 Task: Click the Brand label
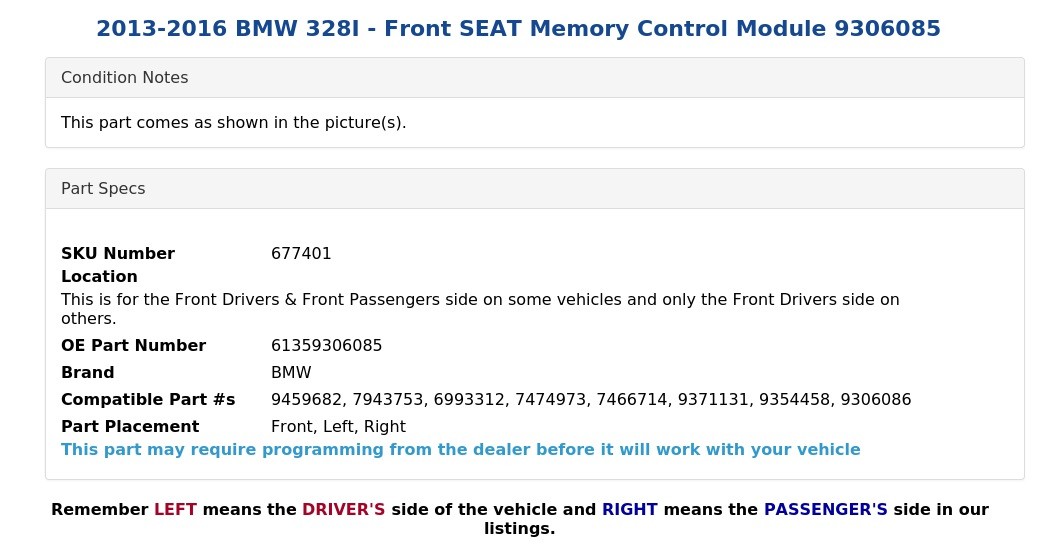[88, 372]
